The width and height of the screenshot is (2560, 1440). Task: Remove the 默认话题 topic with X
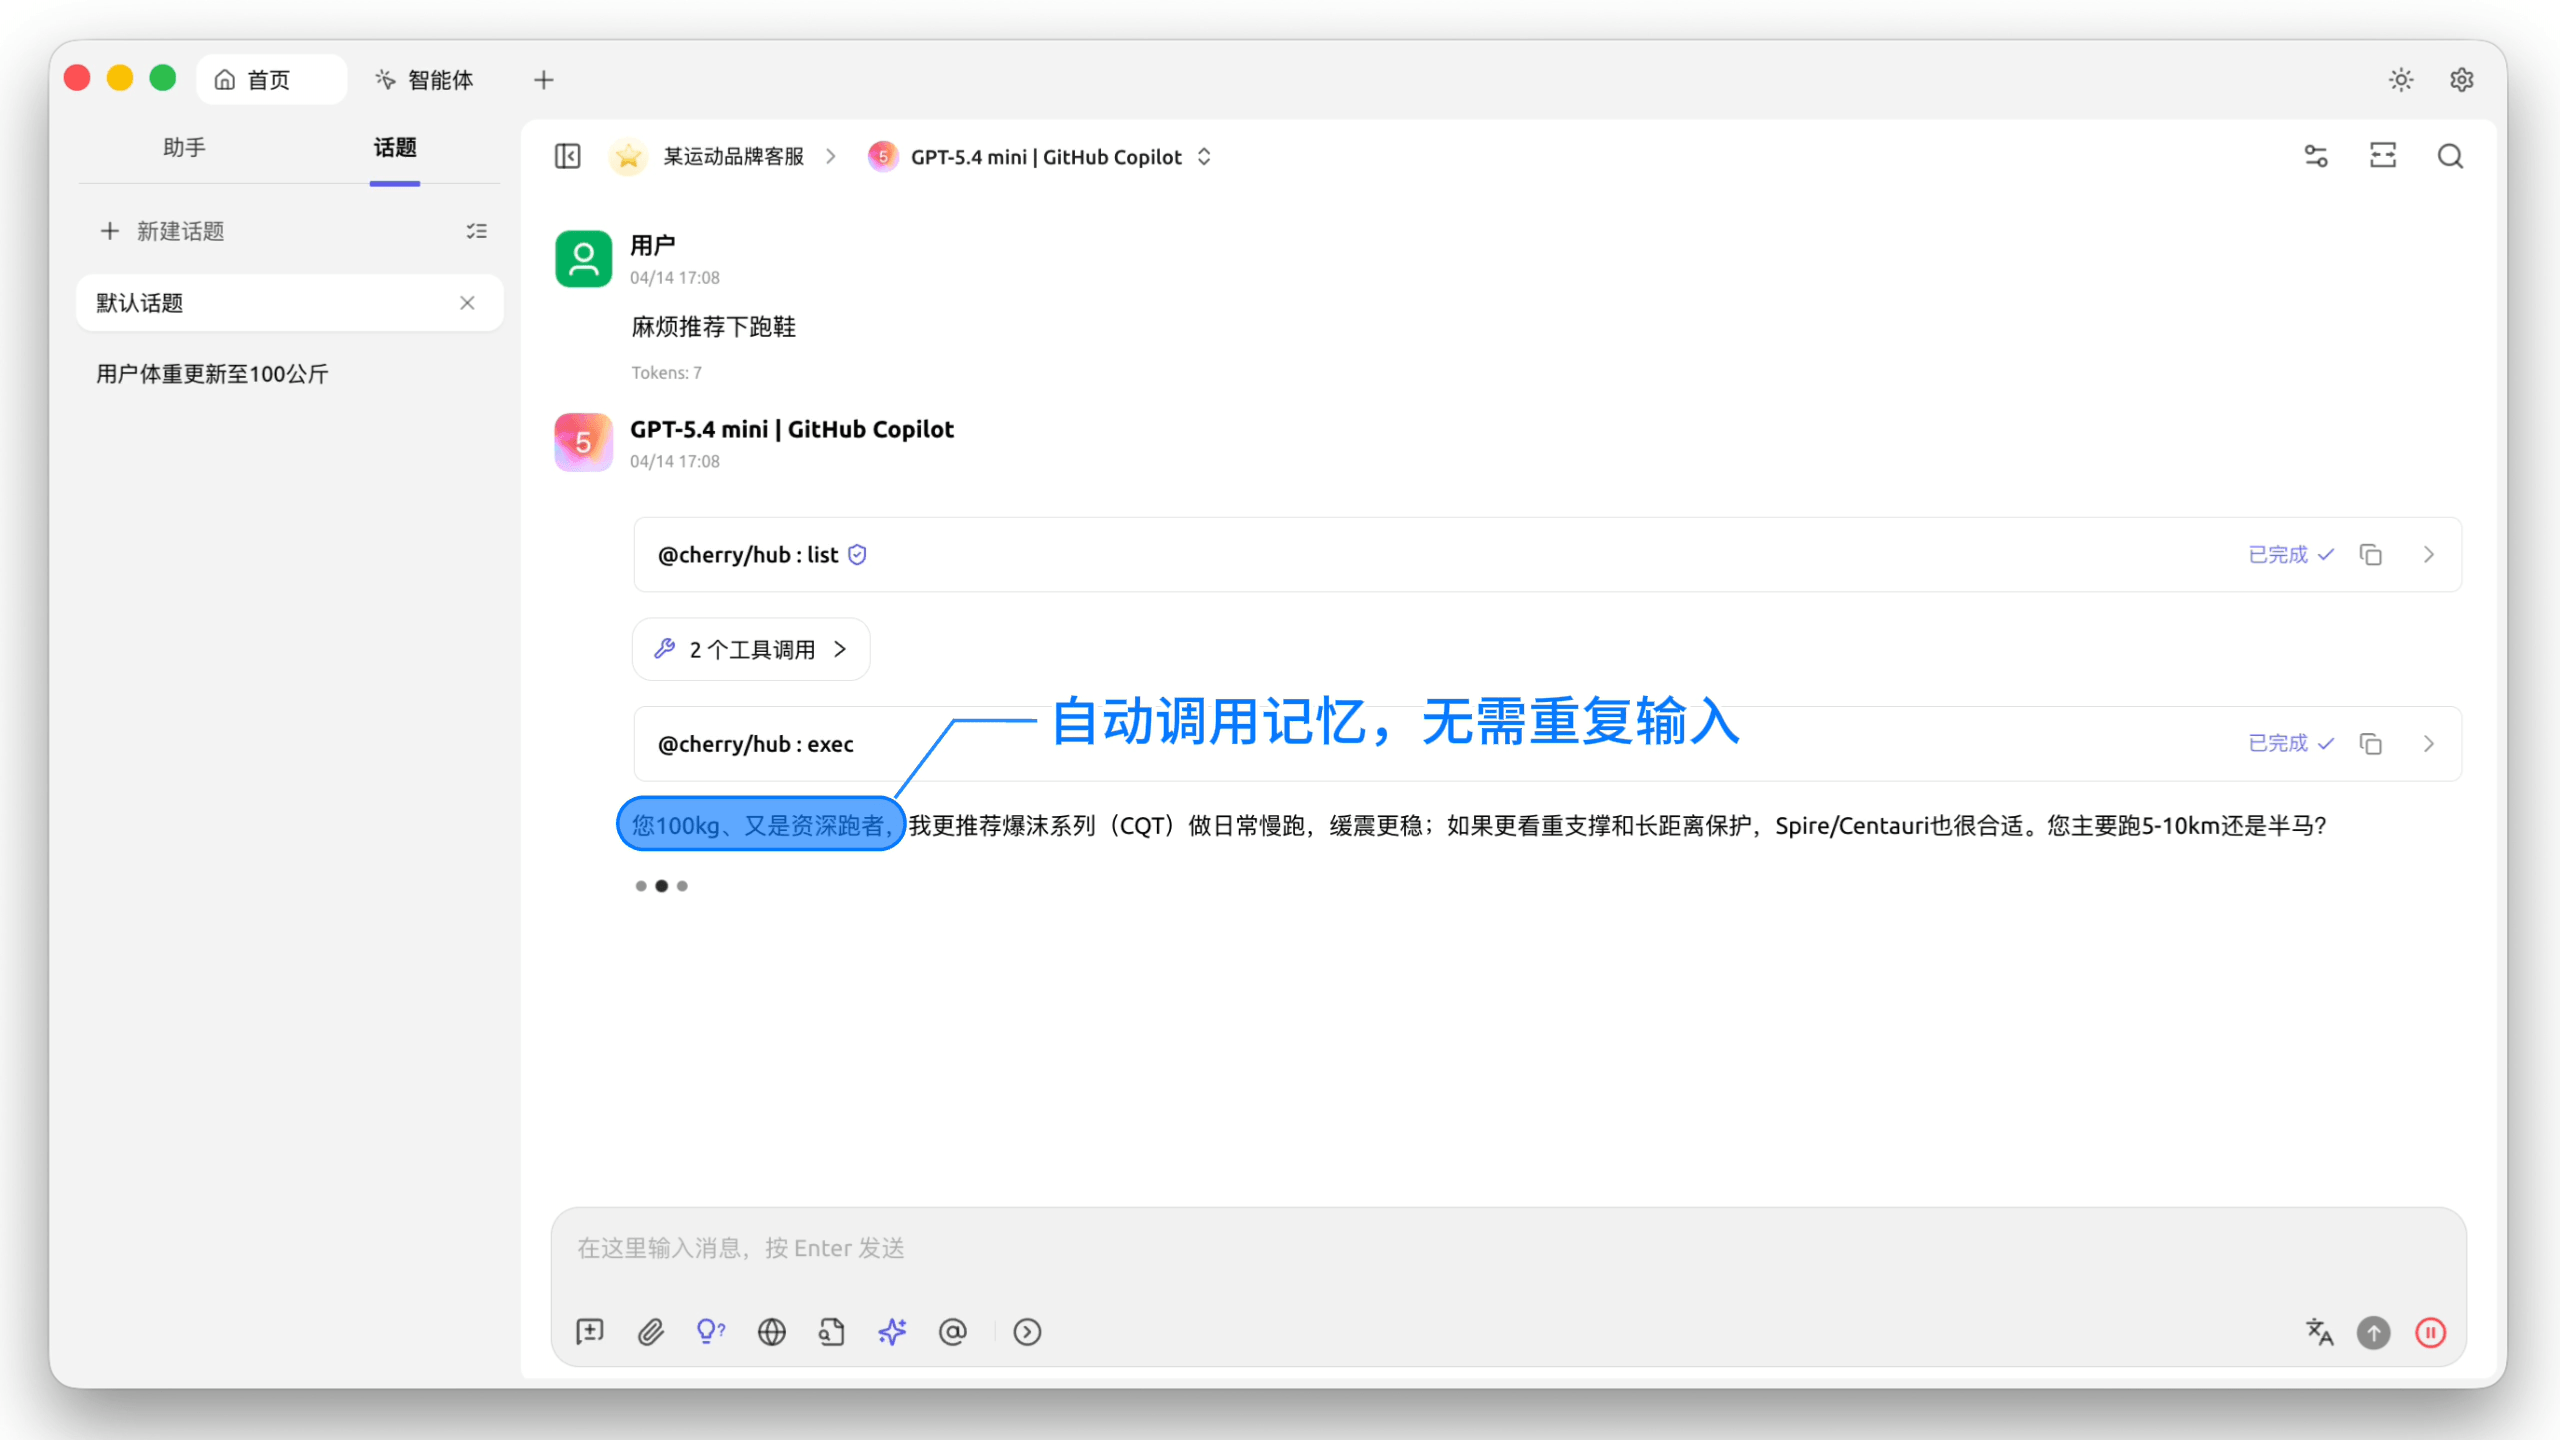pos(467,303)
